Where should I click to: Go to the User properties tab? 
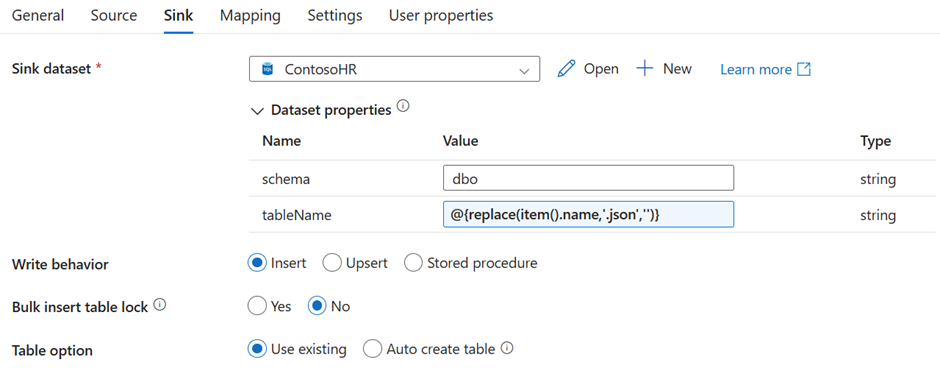pyautogui.click(x=441, y=16)
